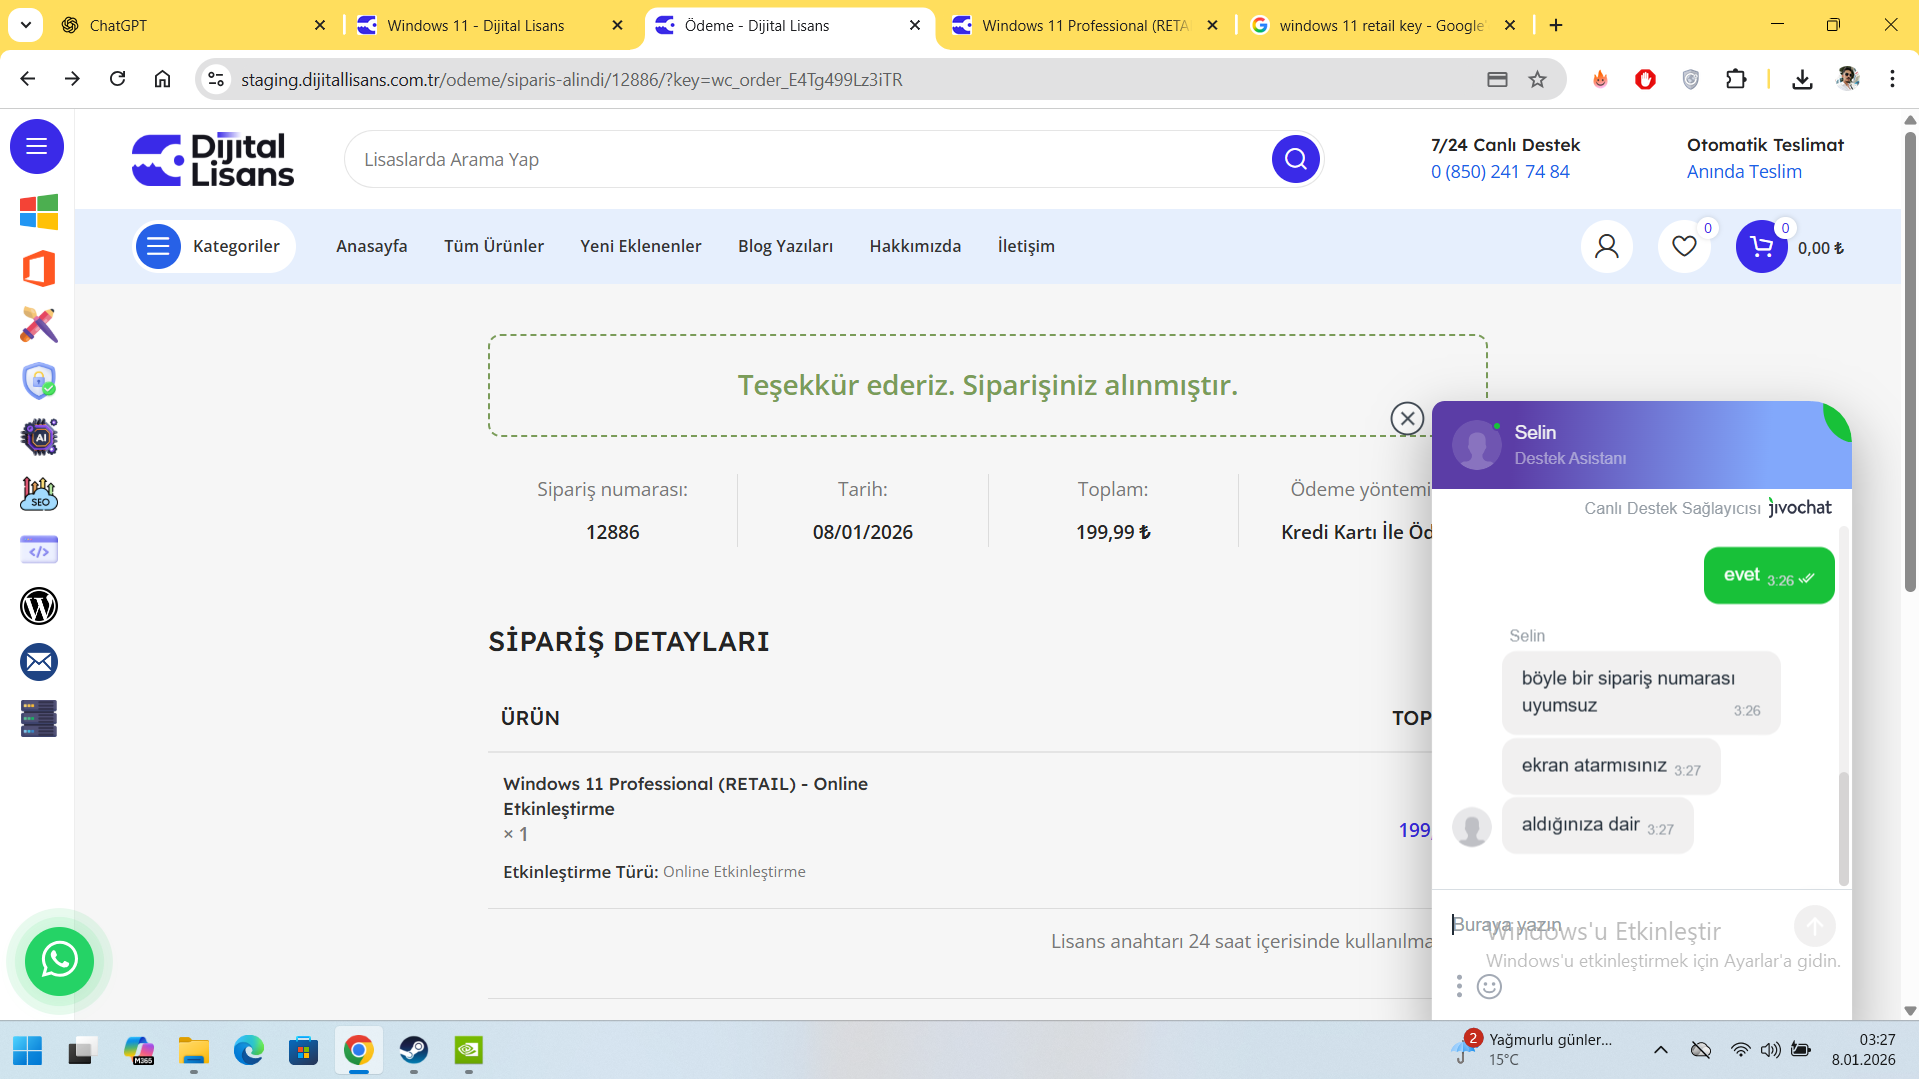
Task: Open Hakkımızda menu item
Action: pos(915,246)
